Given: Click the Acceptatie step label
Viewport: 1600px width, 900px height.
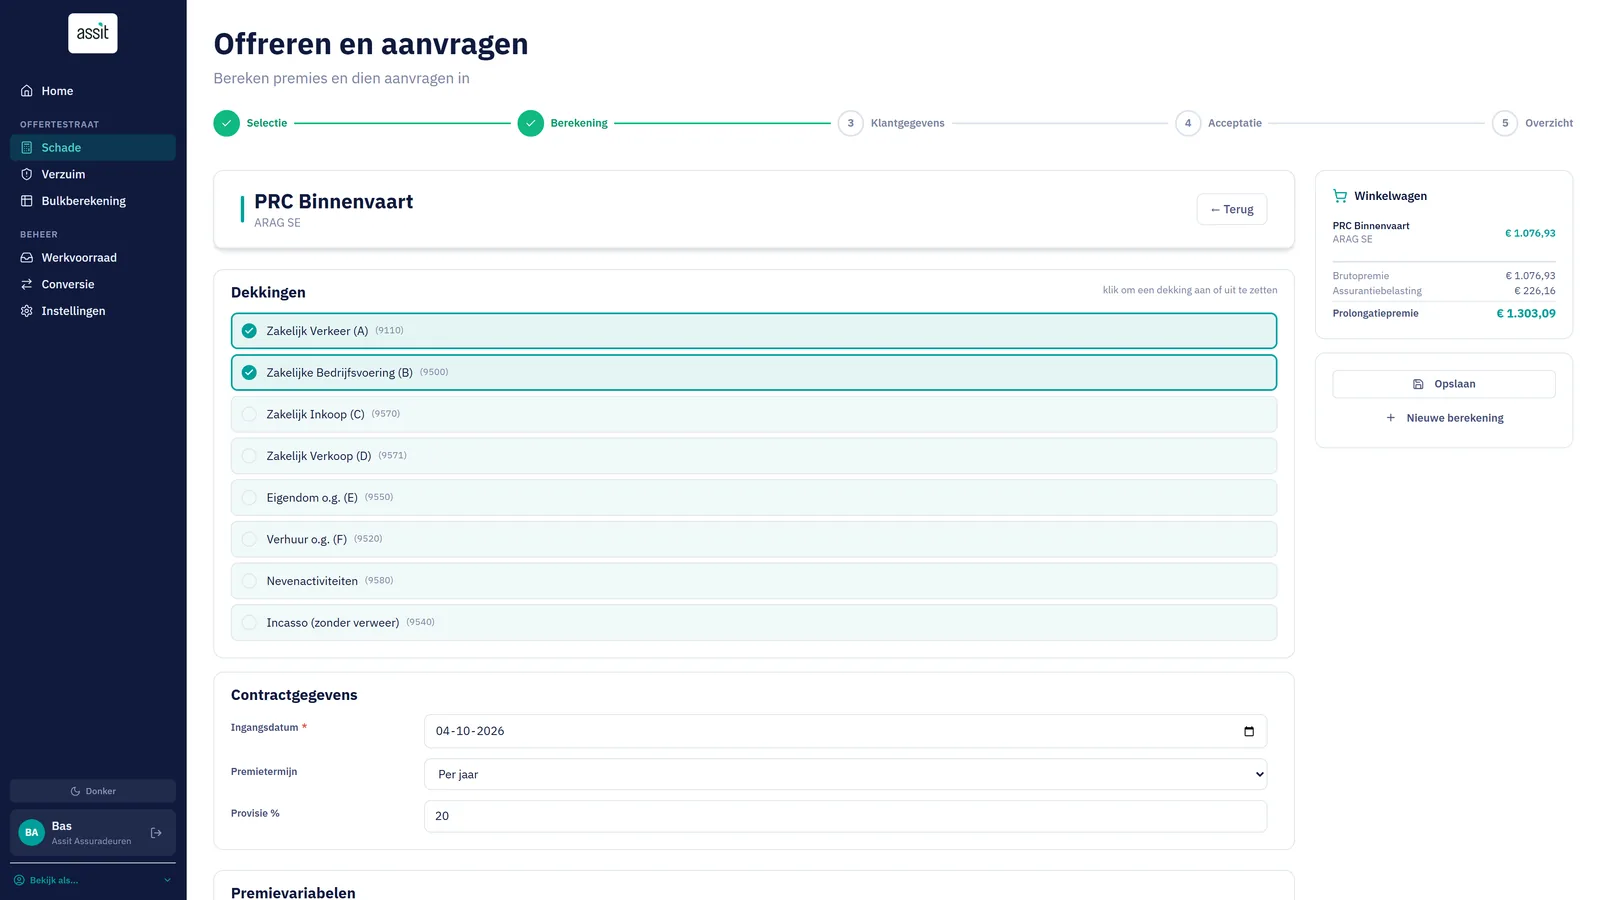Looking at the screenshot, I should pyautogui.click(x=1235, y=123).
